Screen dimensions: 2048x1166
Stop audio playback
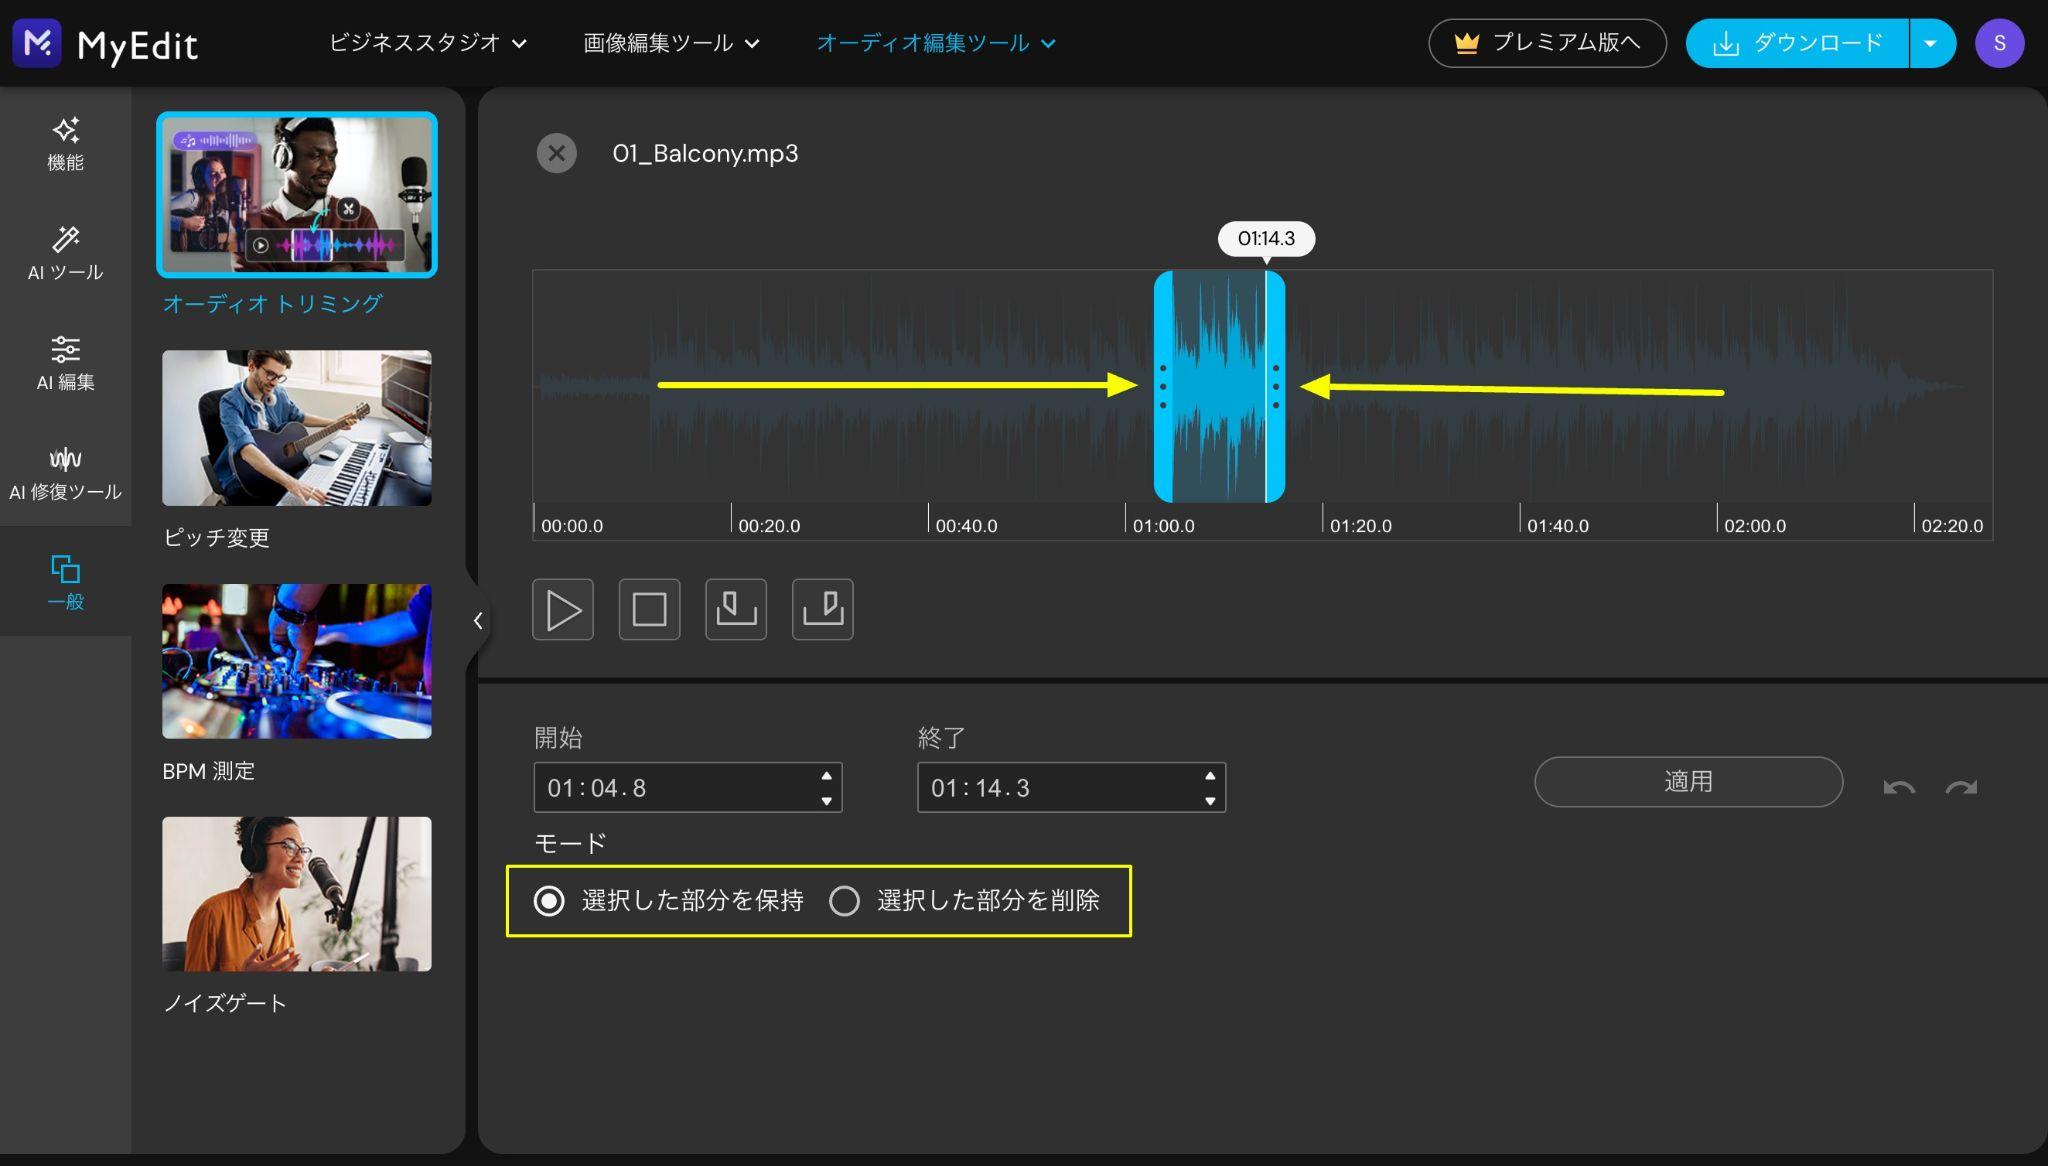pyautogui.click(x=649, y=609)
